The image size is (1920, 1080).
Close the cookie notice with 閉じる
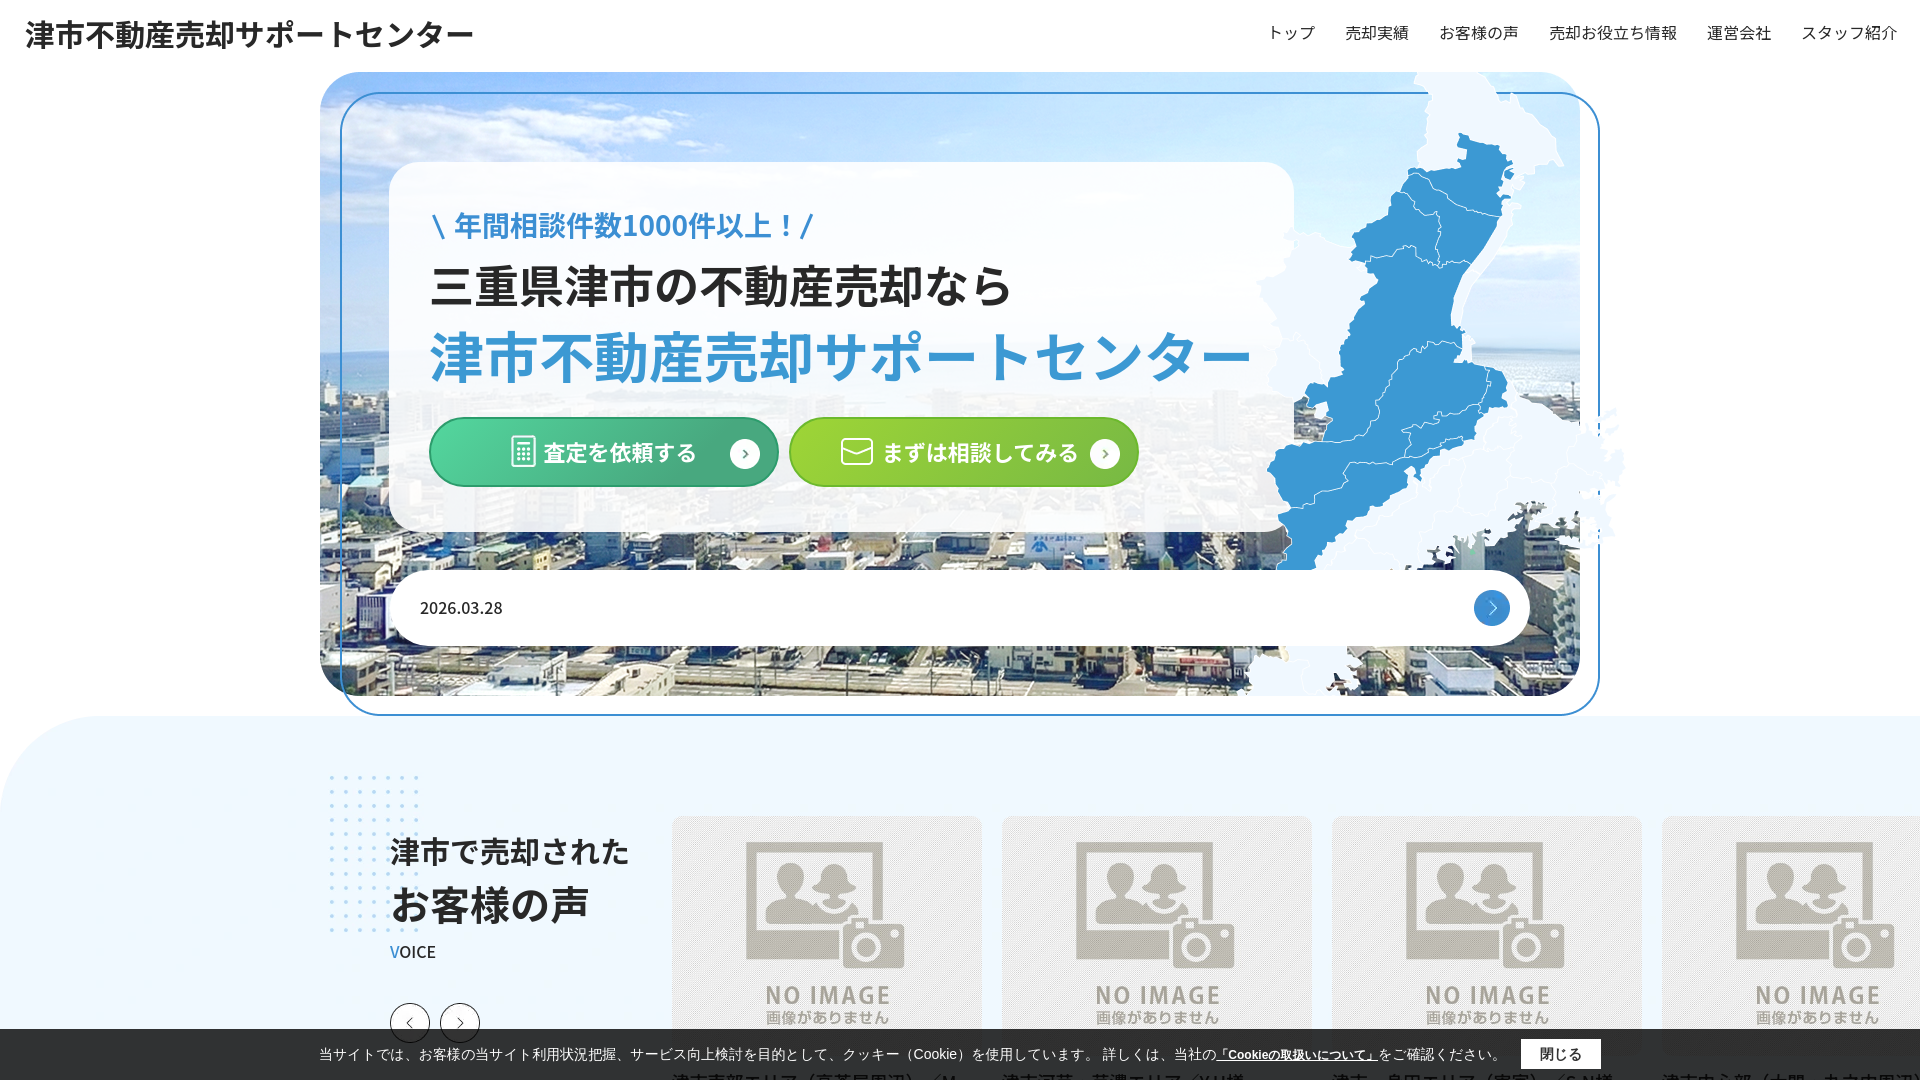pos(1561,1054)
